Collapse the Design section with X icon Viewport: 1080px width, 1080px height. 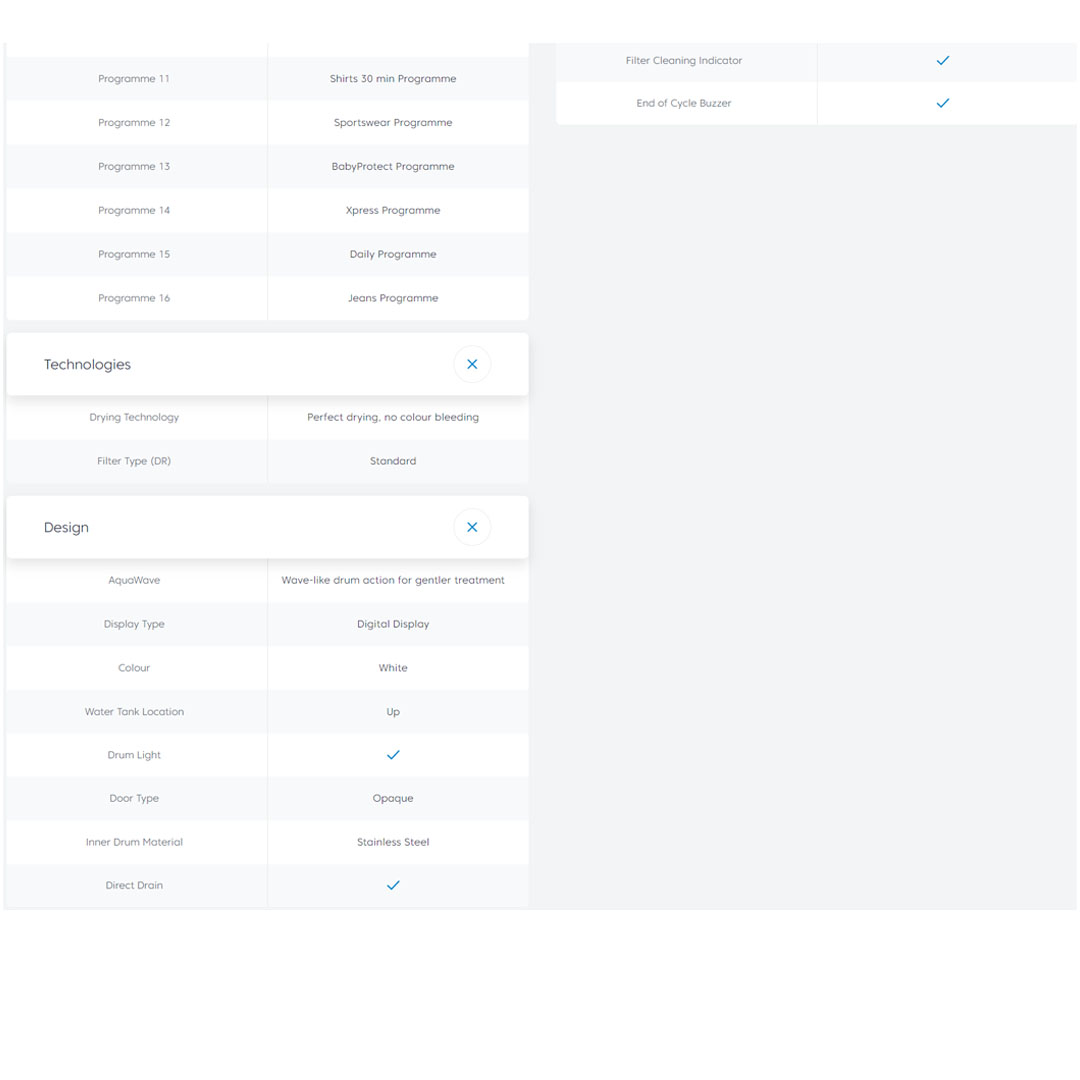[472, 527]
